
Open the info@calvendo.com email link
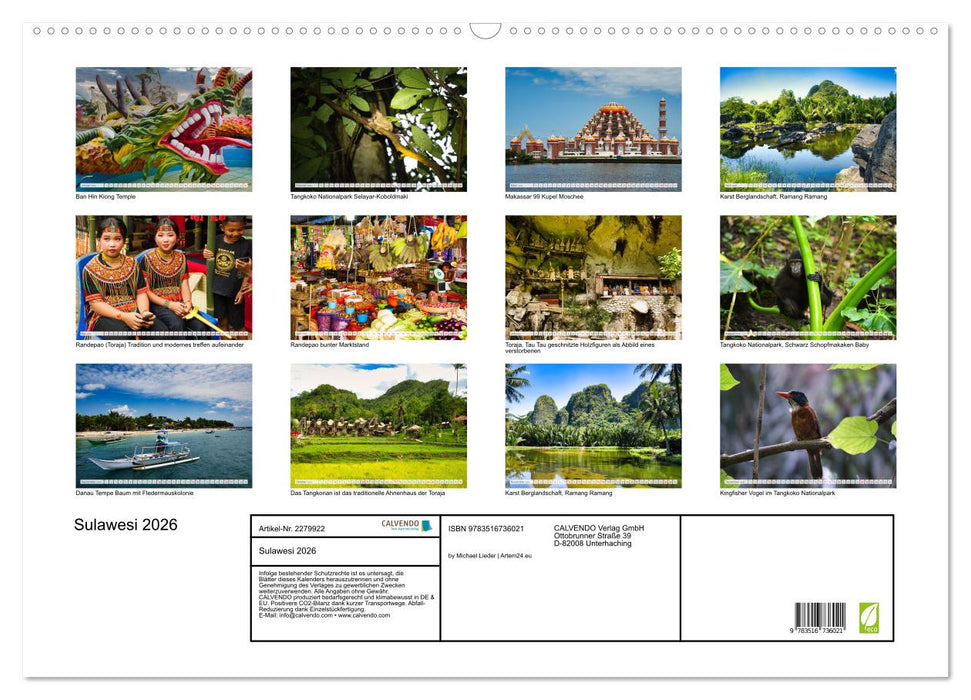click(304, 616)
